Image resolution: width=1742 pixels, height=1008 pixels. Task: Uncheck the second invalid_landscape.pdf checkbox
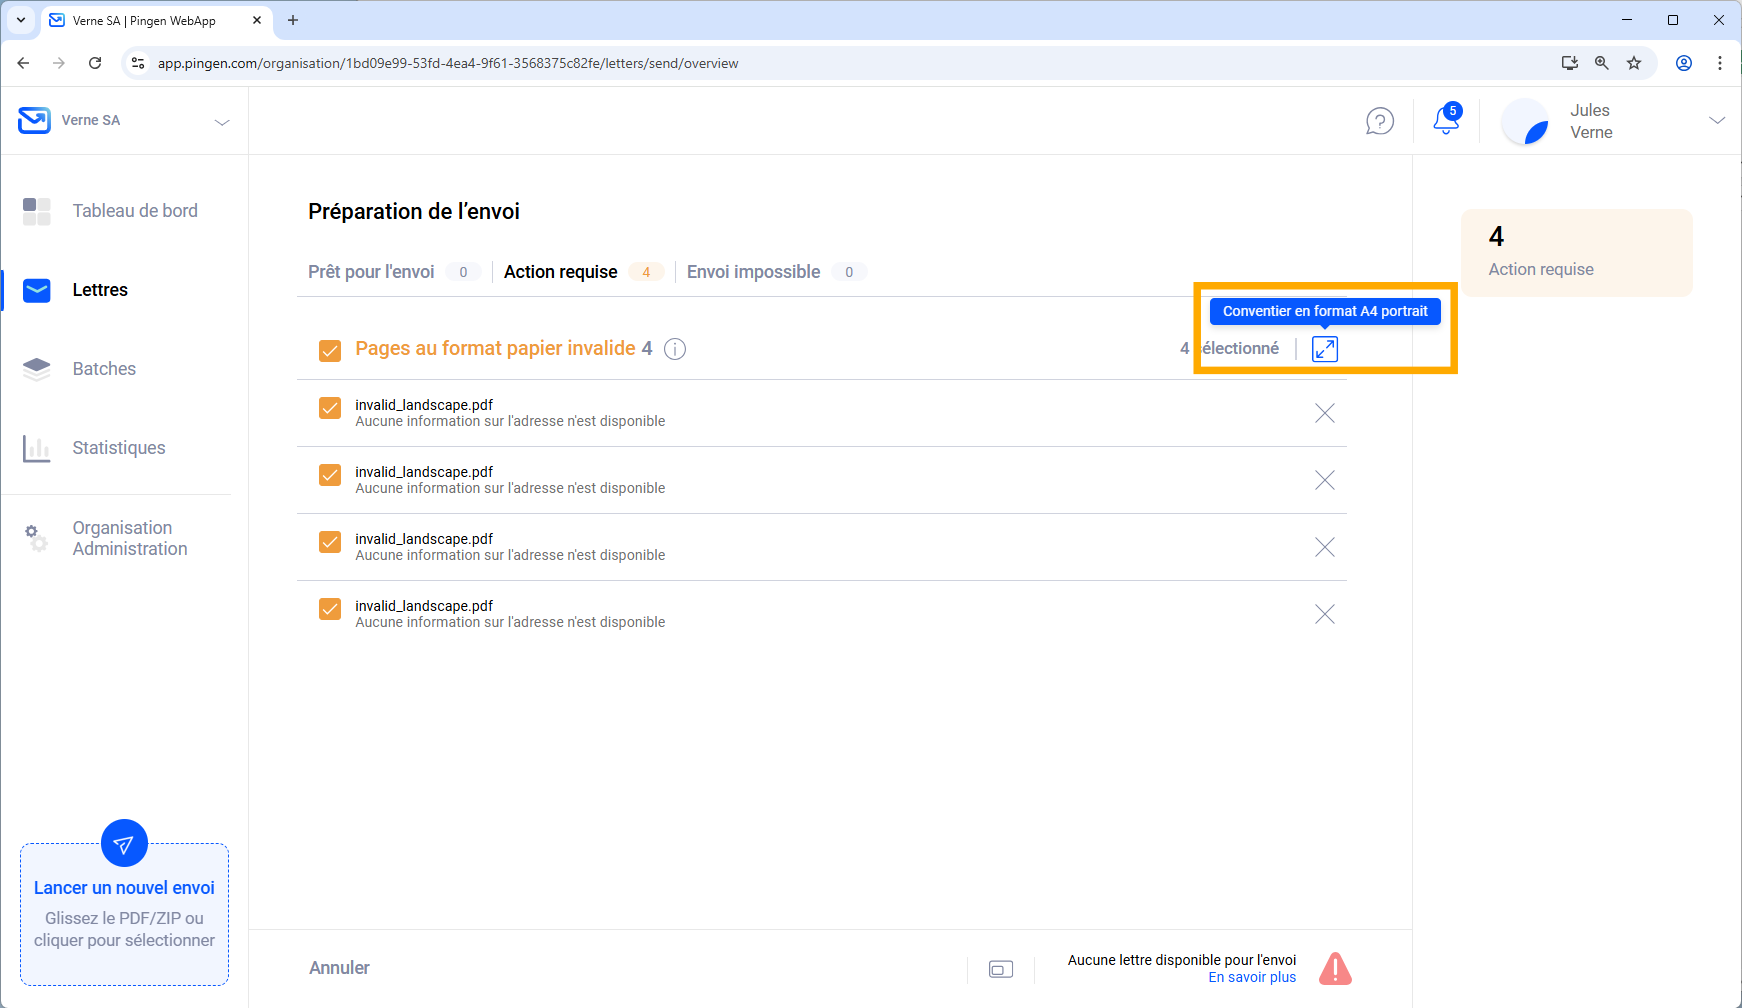(x=330, y=475)
